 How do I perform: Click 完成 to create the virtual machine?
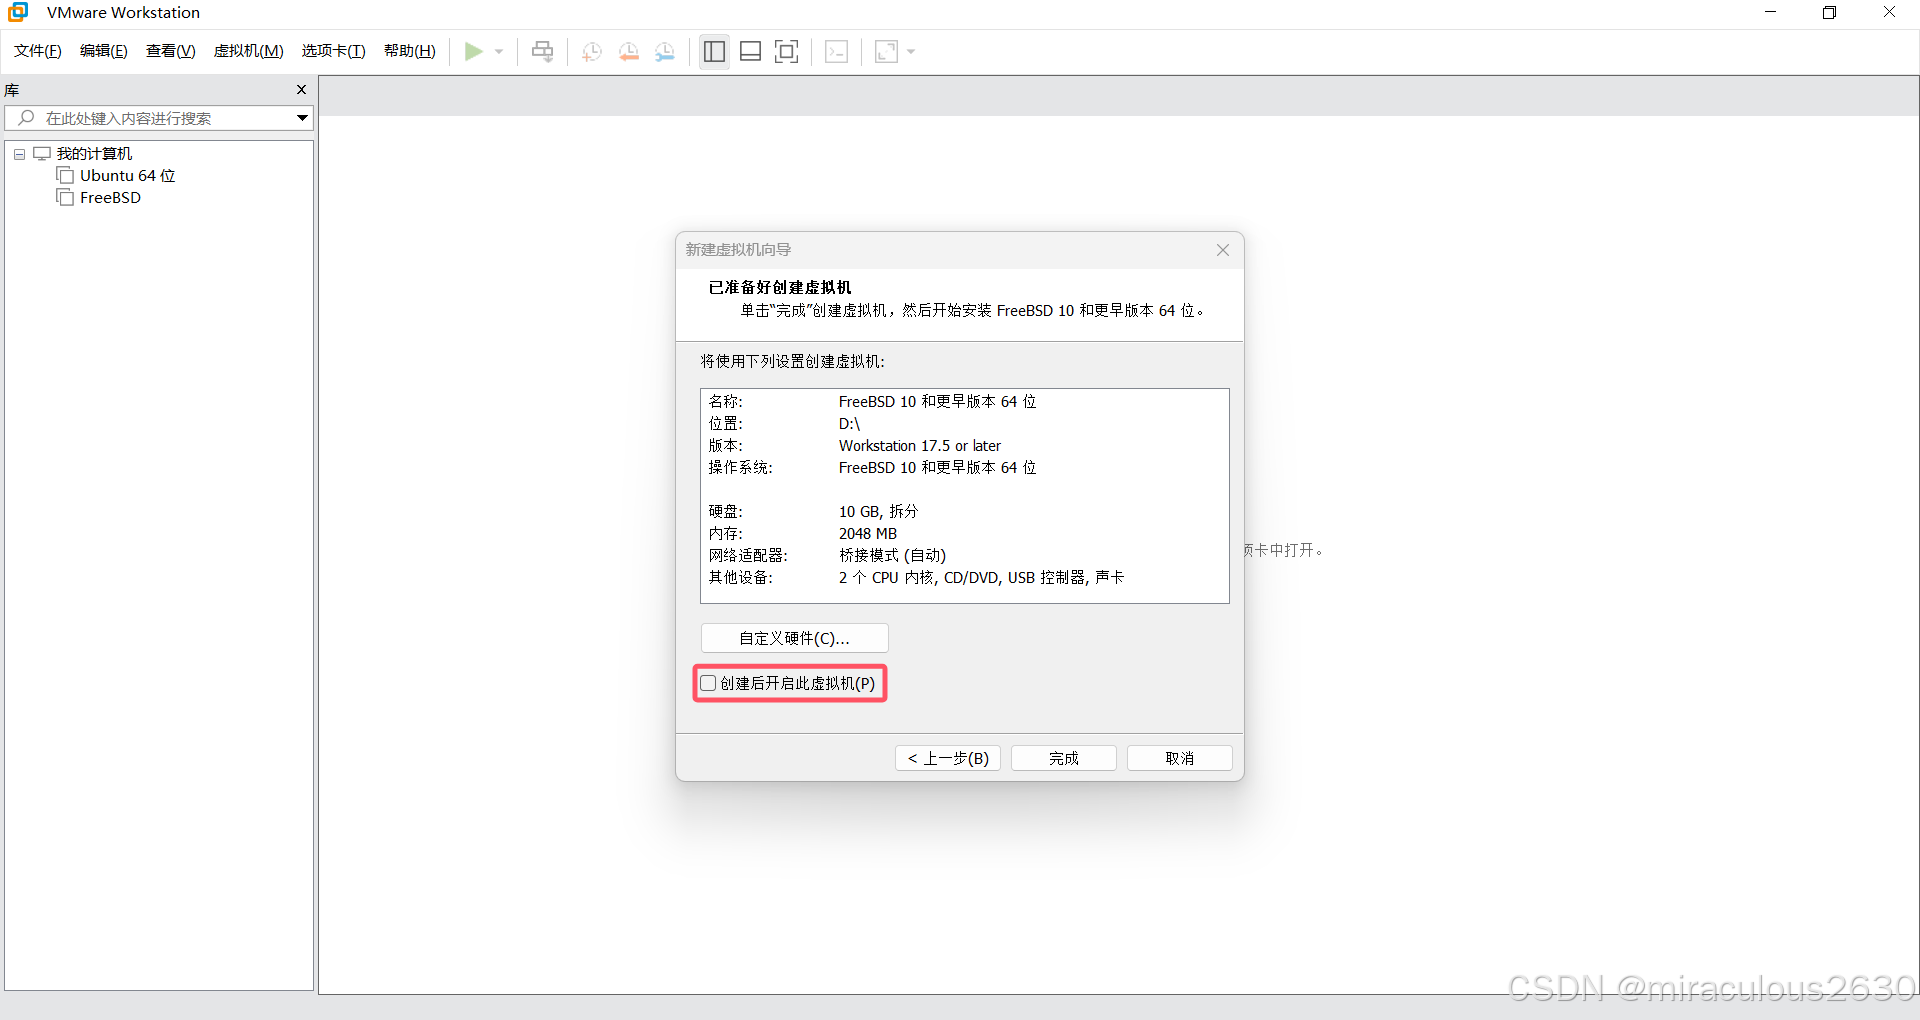coord(1064,758)
